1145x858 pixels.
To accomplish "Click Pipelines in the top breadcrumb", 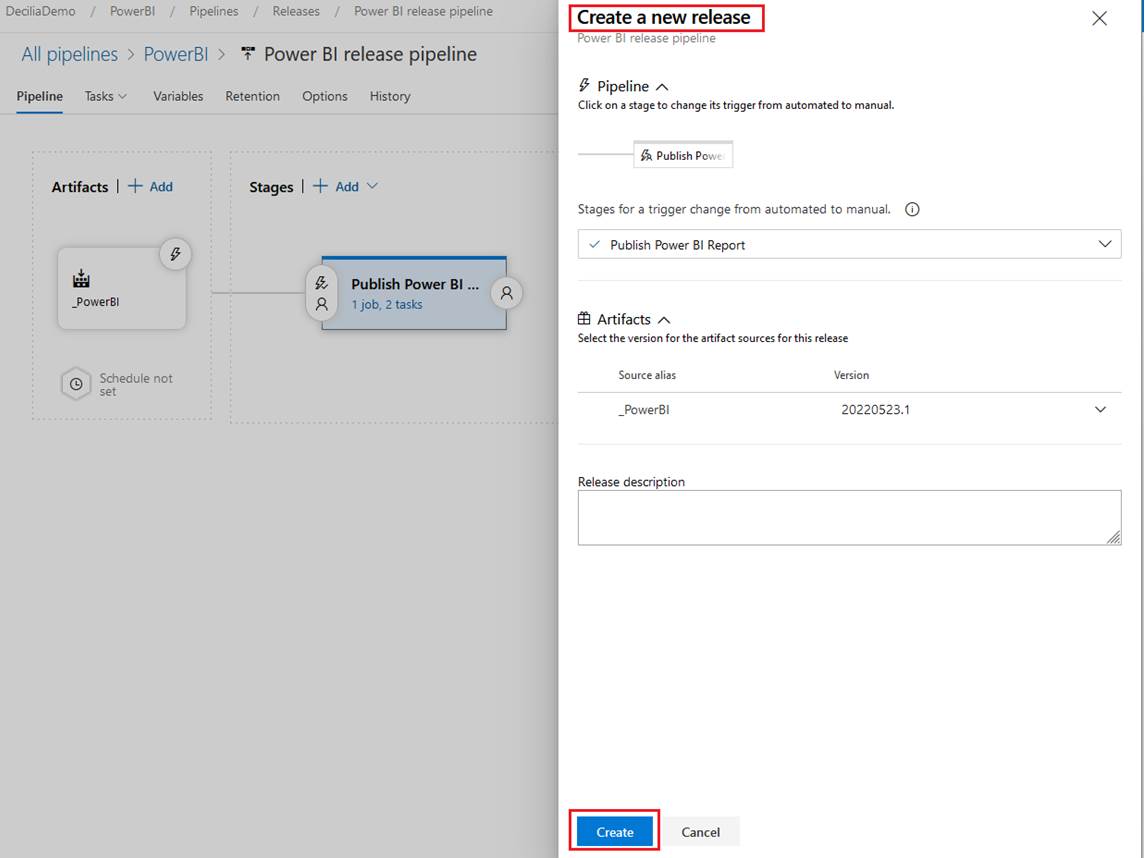I will click(214, 12).
